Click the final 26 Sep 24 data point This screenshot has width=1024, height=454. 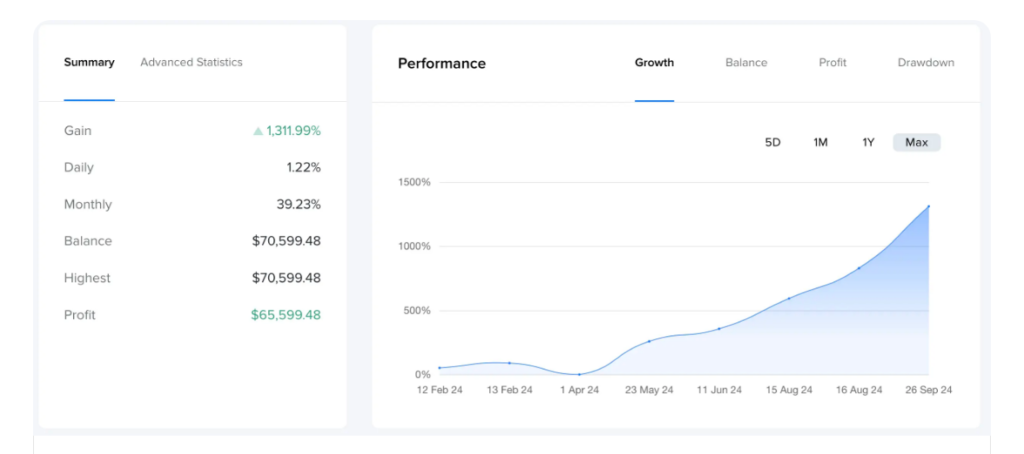pos(928,207)
